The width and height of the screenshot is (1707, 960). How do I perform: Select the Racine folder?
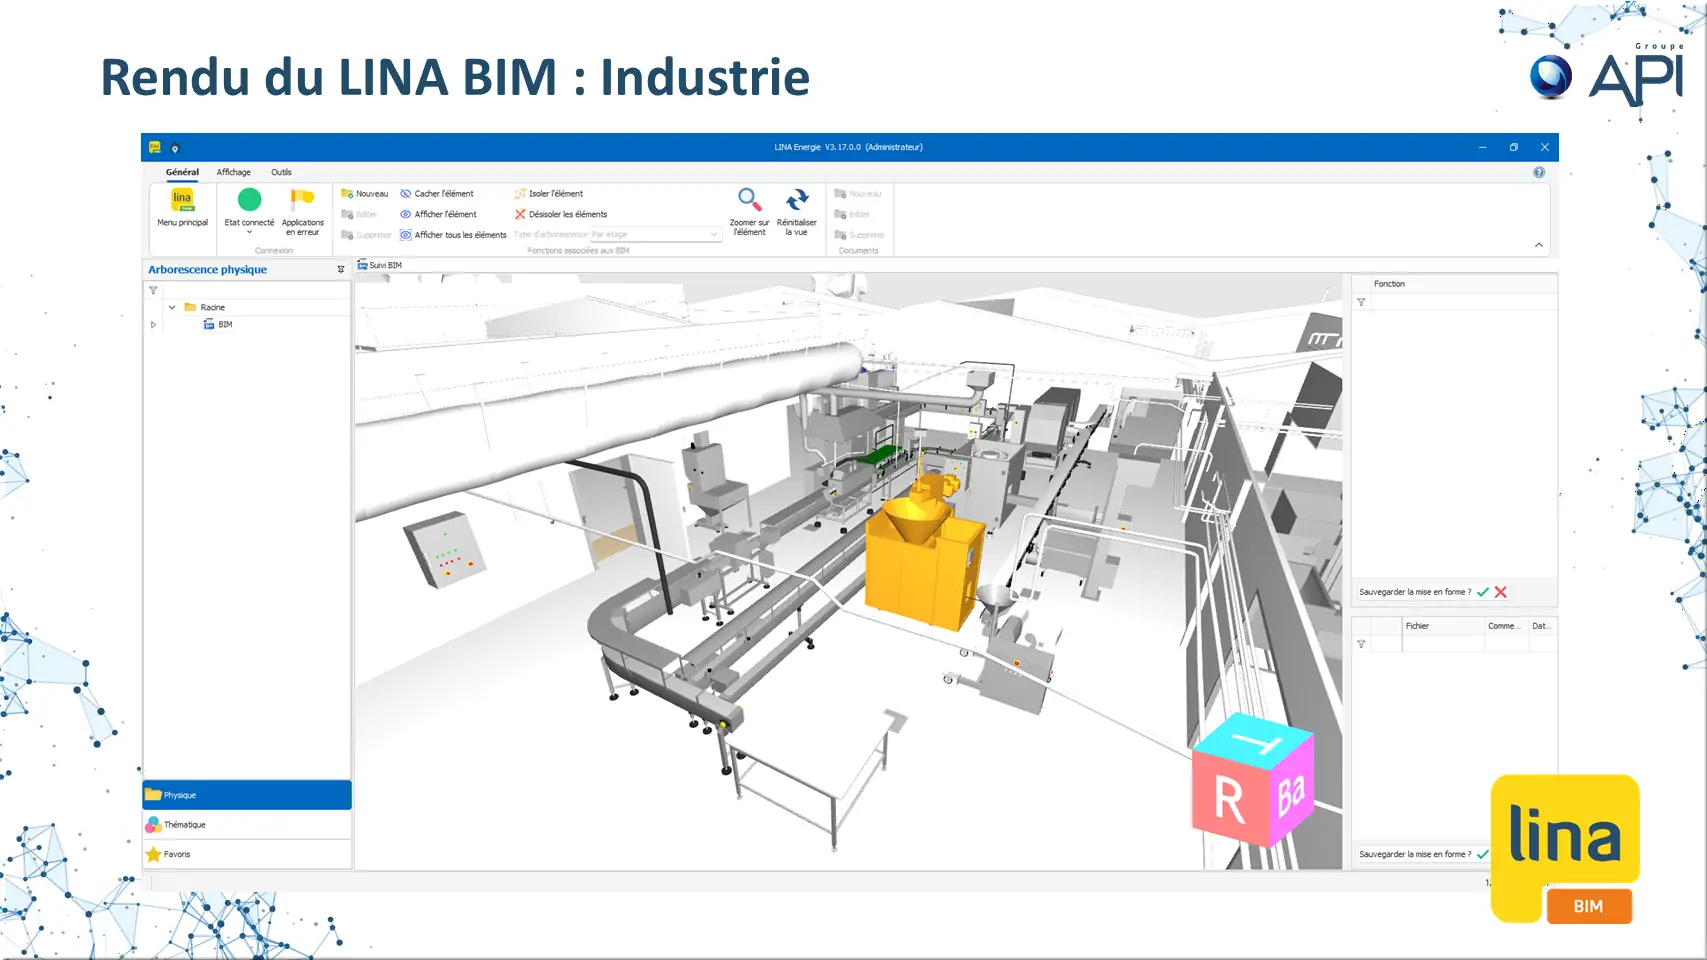(x=205, y=307)
